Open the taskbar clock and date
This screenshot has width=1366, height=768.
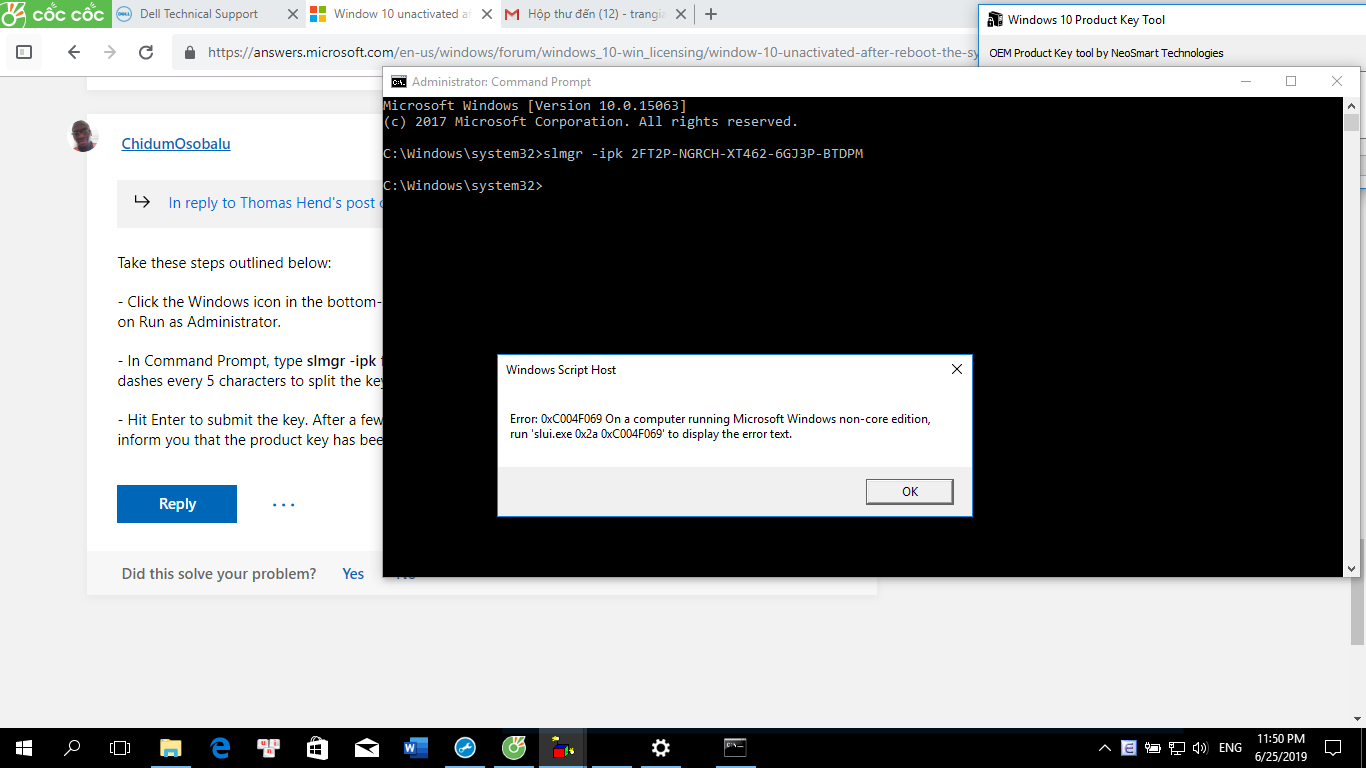tap(1280, 748)
